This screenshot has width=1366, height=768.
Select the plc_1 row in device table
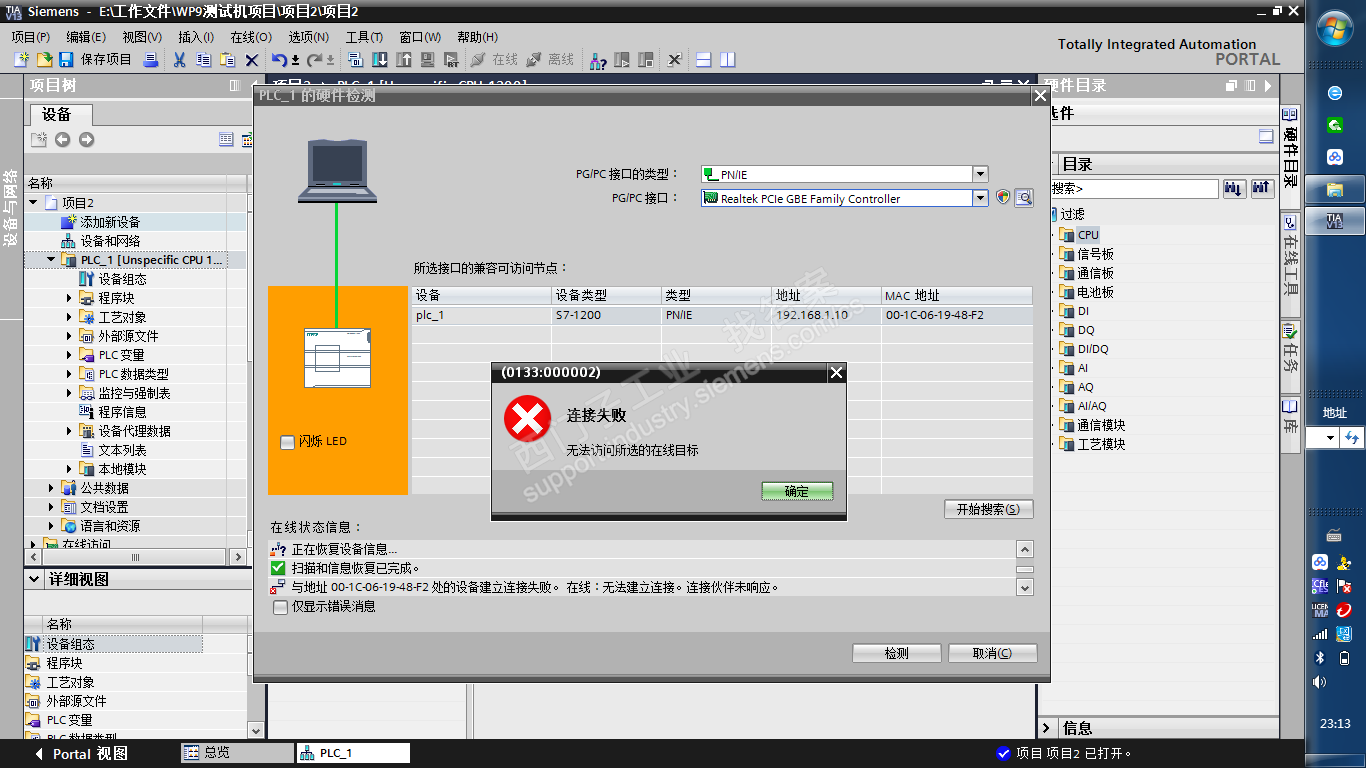722,315
